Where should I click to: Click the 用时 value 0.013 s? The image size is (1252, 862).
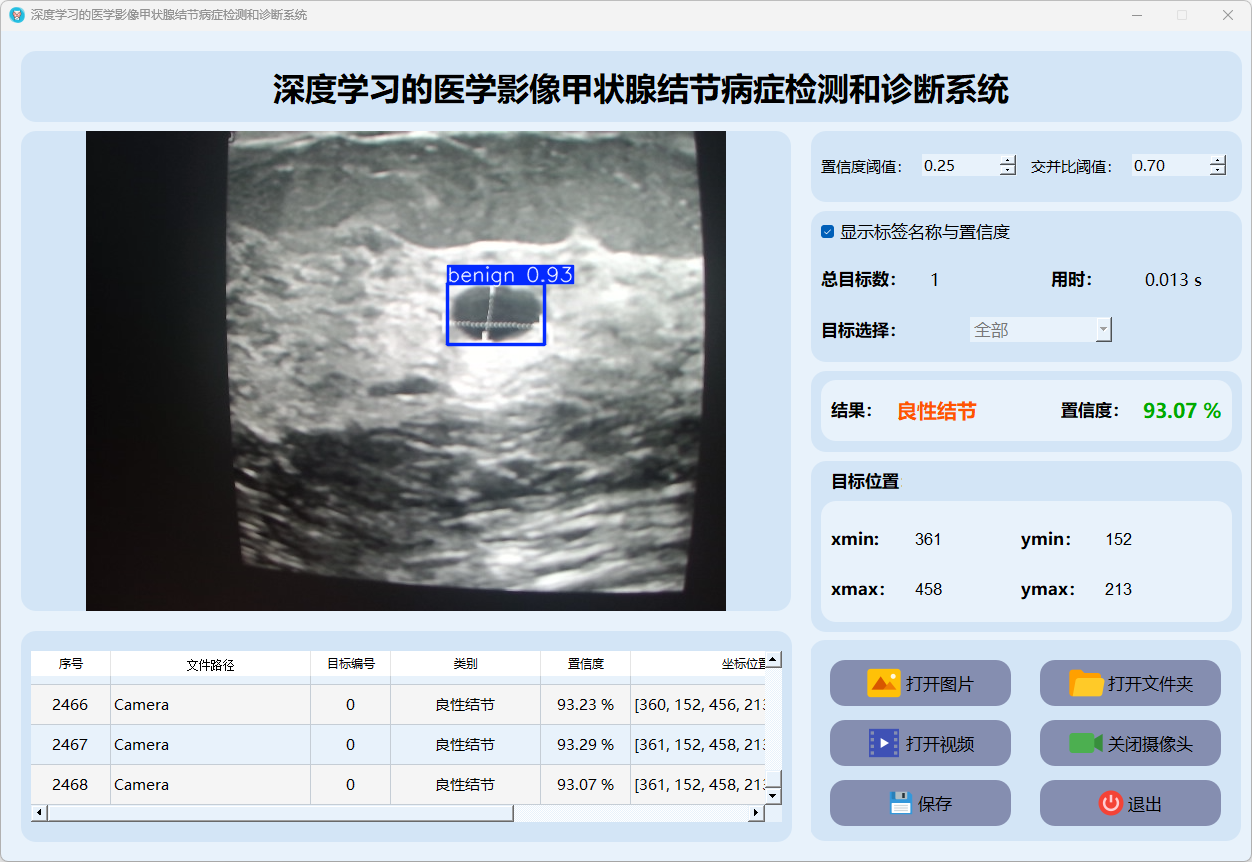tap(1173, 280)
